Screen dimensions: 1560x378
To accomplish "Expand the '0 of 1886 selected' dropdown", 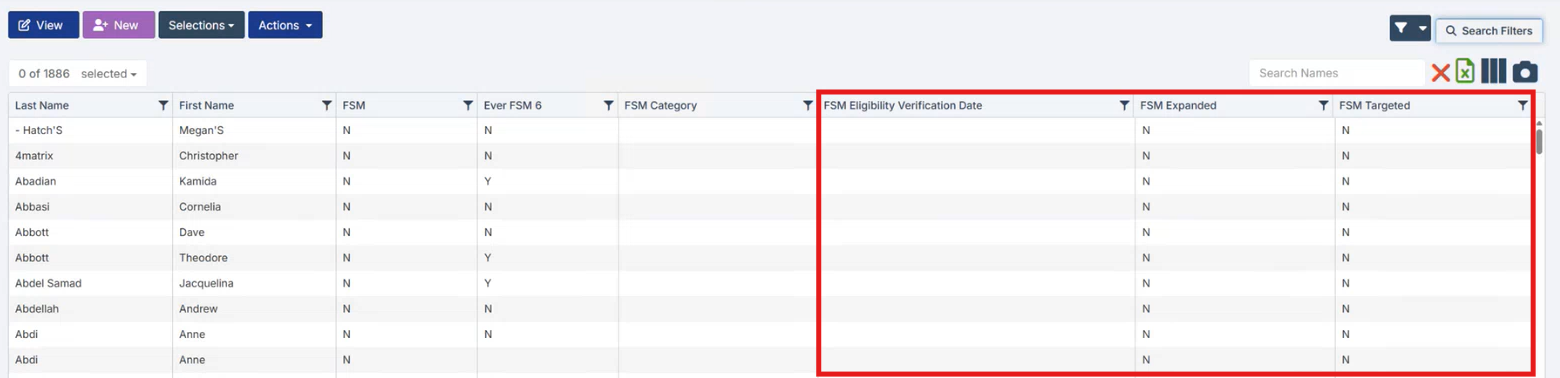I will point(78,73).
